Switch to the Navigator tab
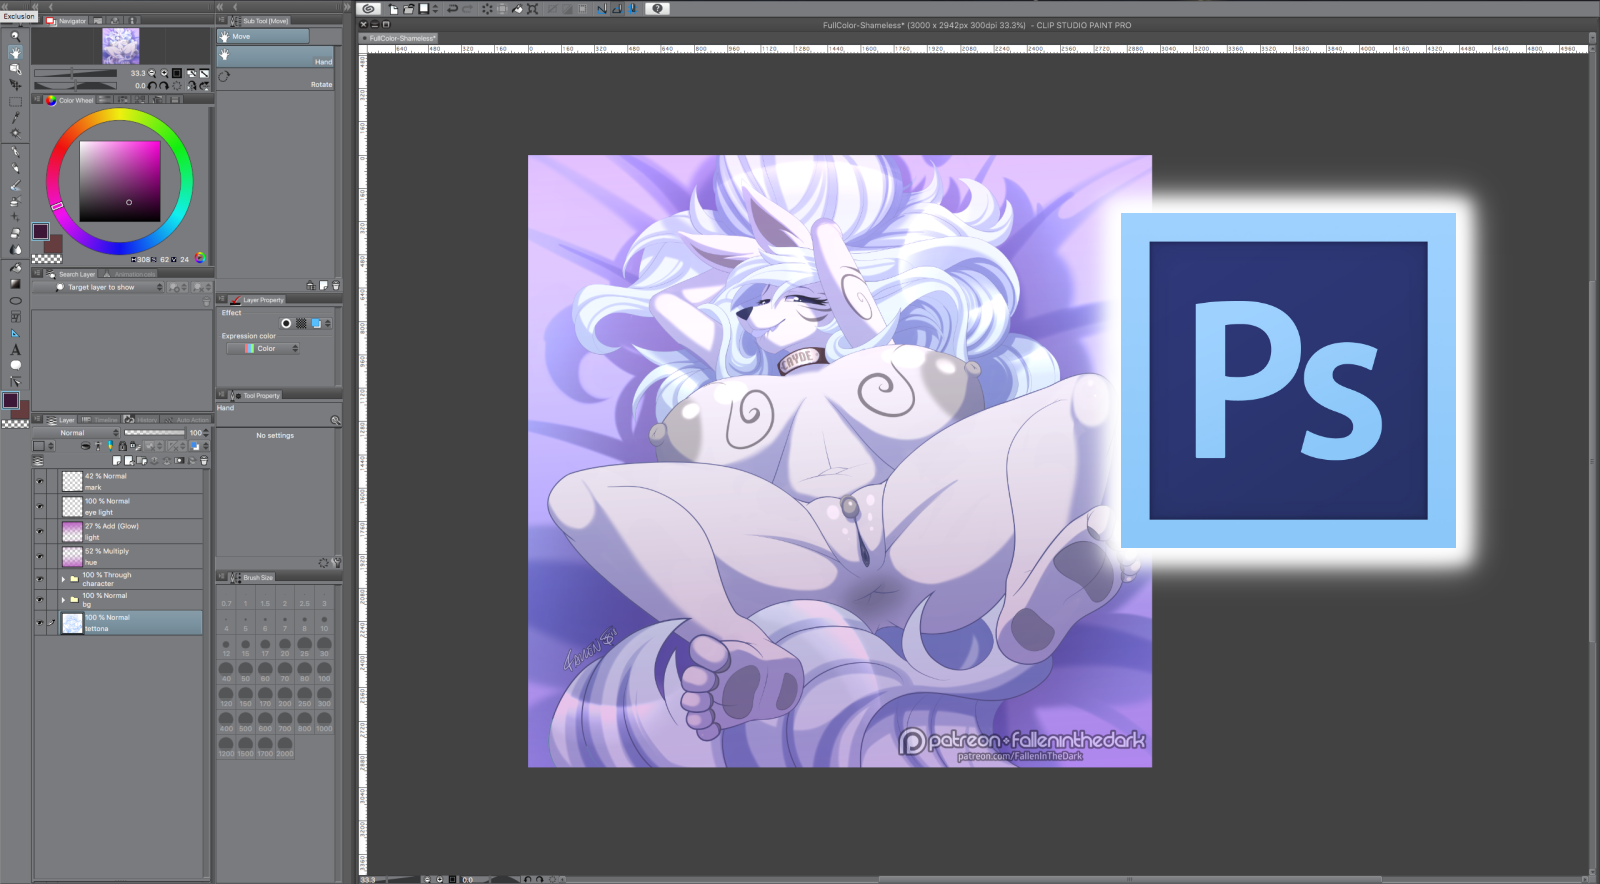The image size is (1600, 884). (x=66, y=21)
